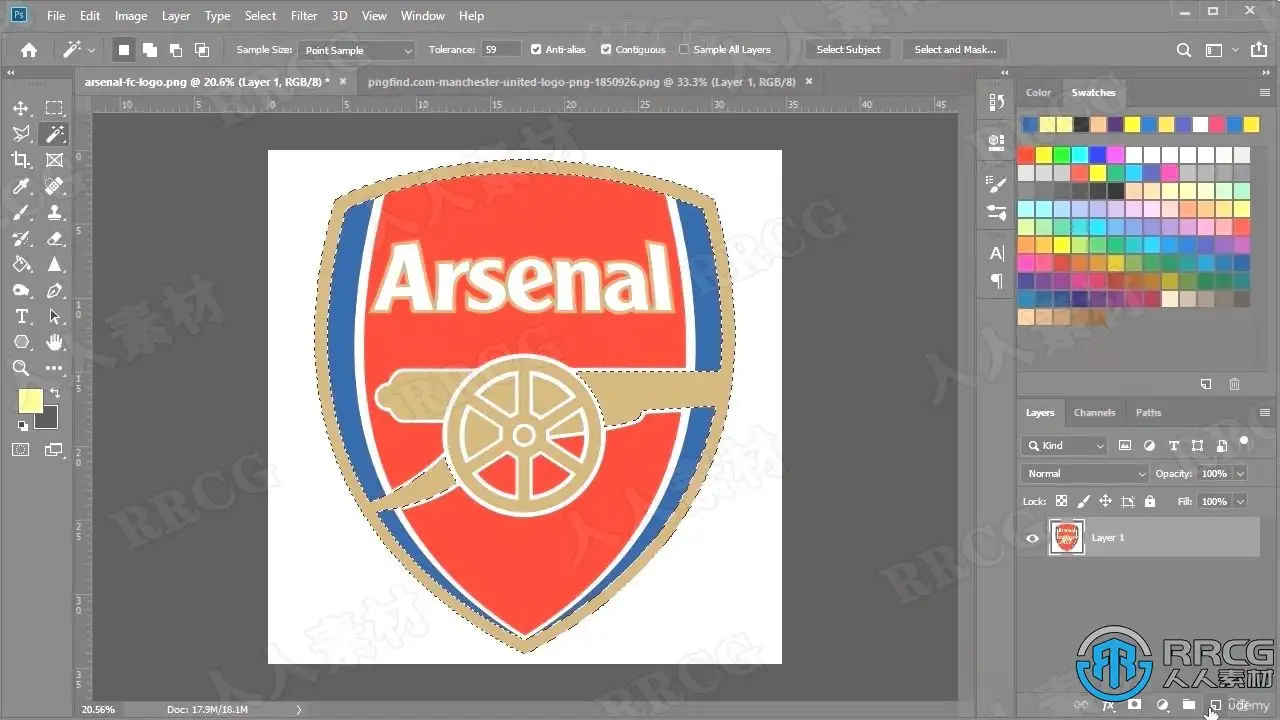This screenshot has height=720, width=1280.
Task: Select the Sharpen tool
Action: point(54,264)
